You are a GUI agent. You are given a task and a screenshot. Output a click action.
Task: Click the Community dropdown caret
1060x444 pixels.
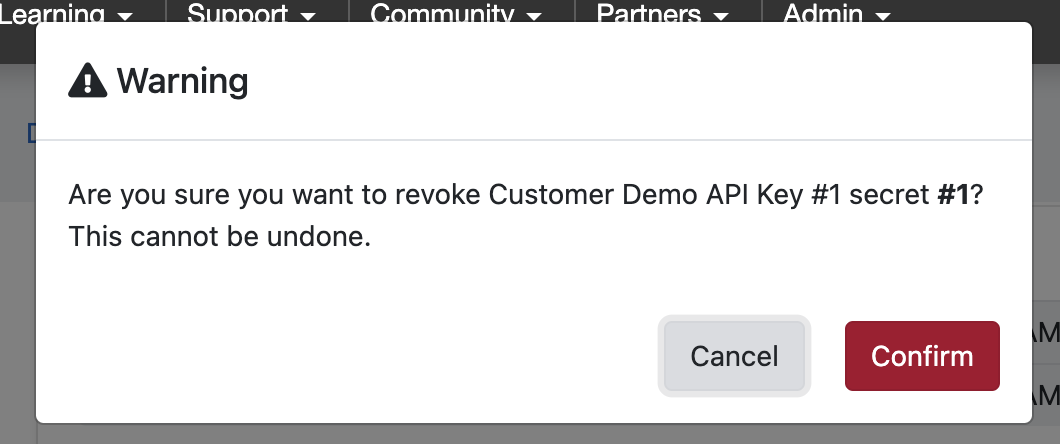[535, 16]
